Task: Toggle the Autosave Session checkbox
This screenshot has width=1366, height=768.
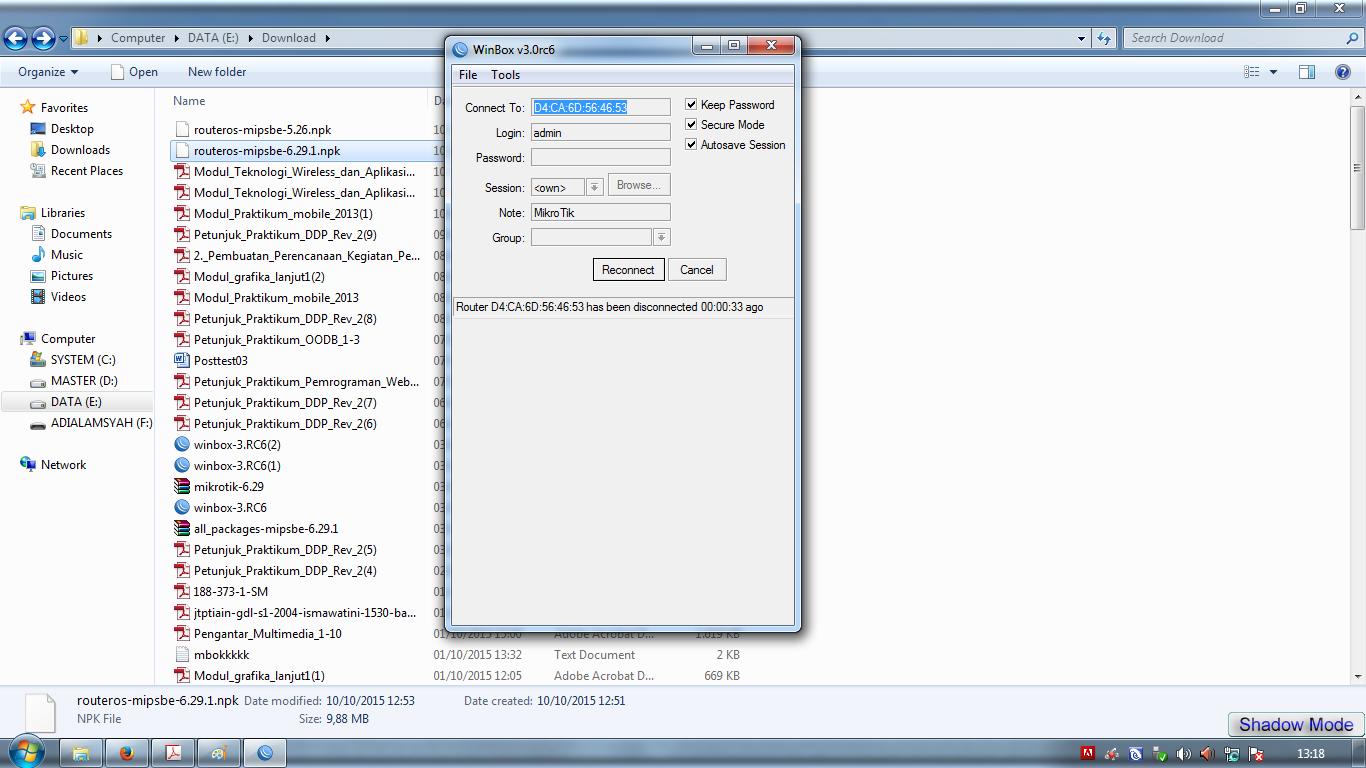Action: pos(691,144)
